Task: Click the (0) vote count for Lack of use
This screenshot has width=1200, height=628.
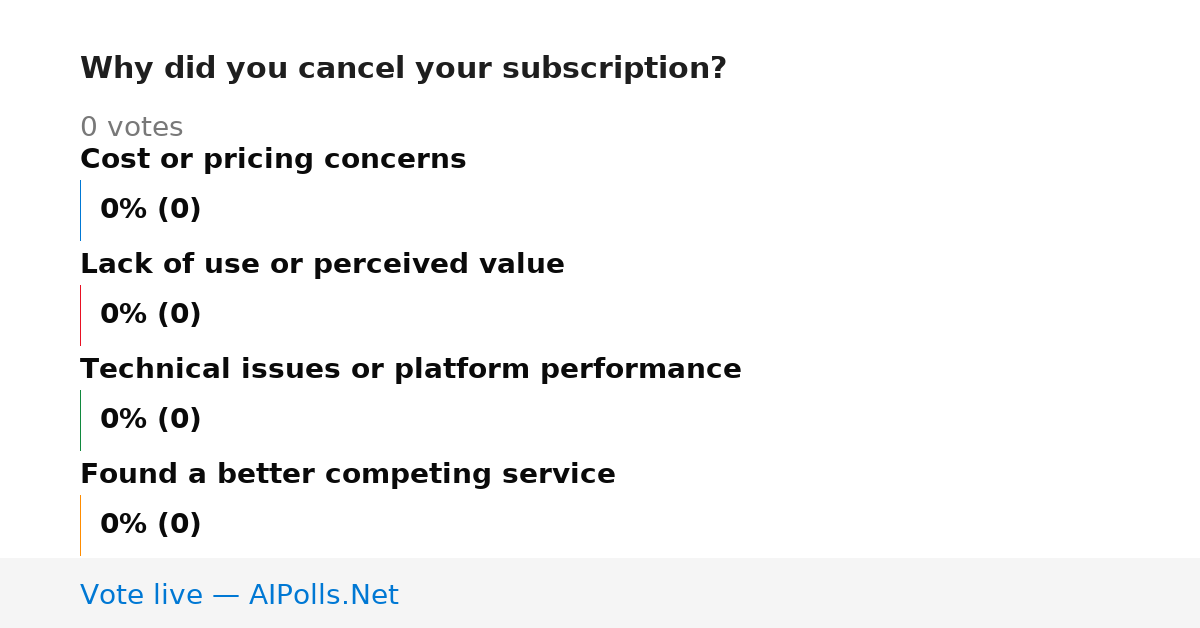Action: (179, 315)
